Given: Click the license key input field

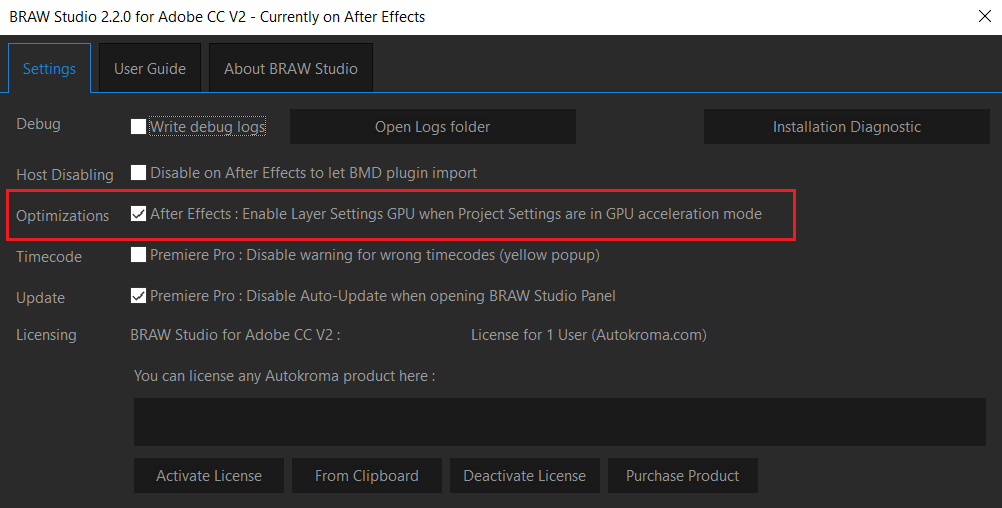Looking at the screenshot, I should [559, 422].
